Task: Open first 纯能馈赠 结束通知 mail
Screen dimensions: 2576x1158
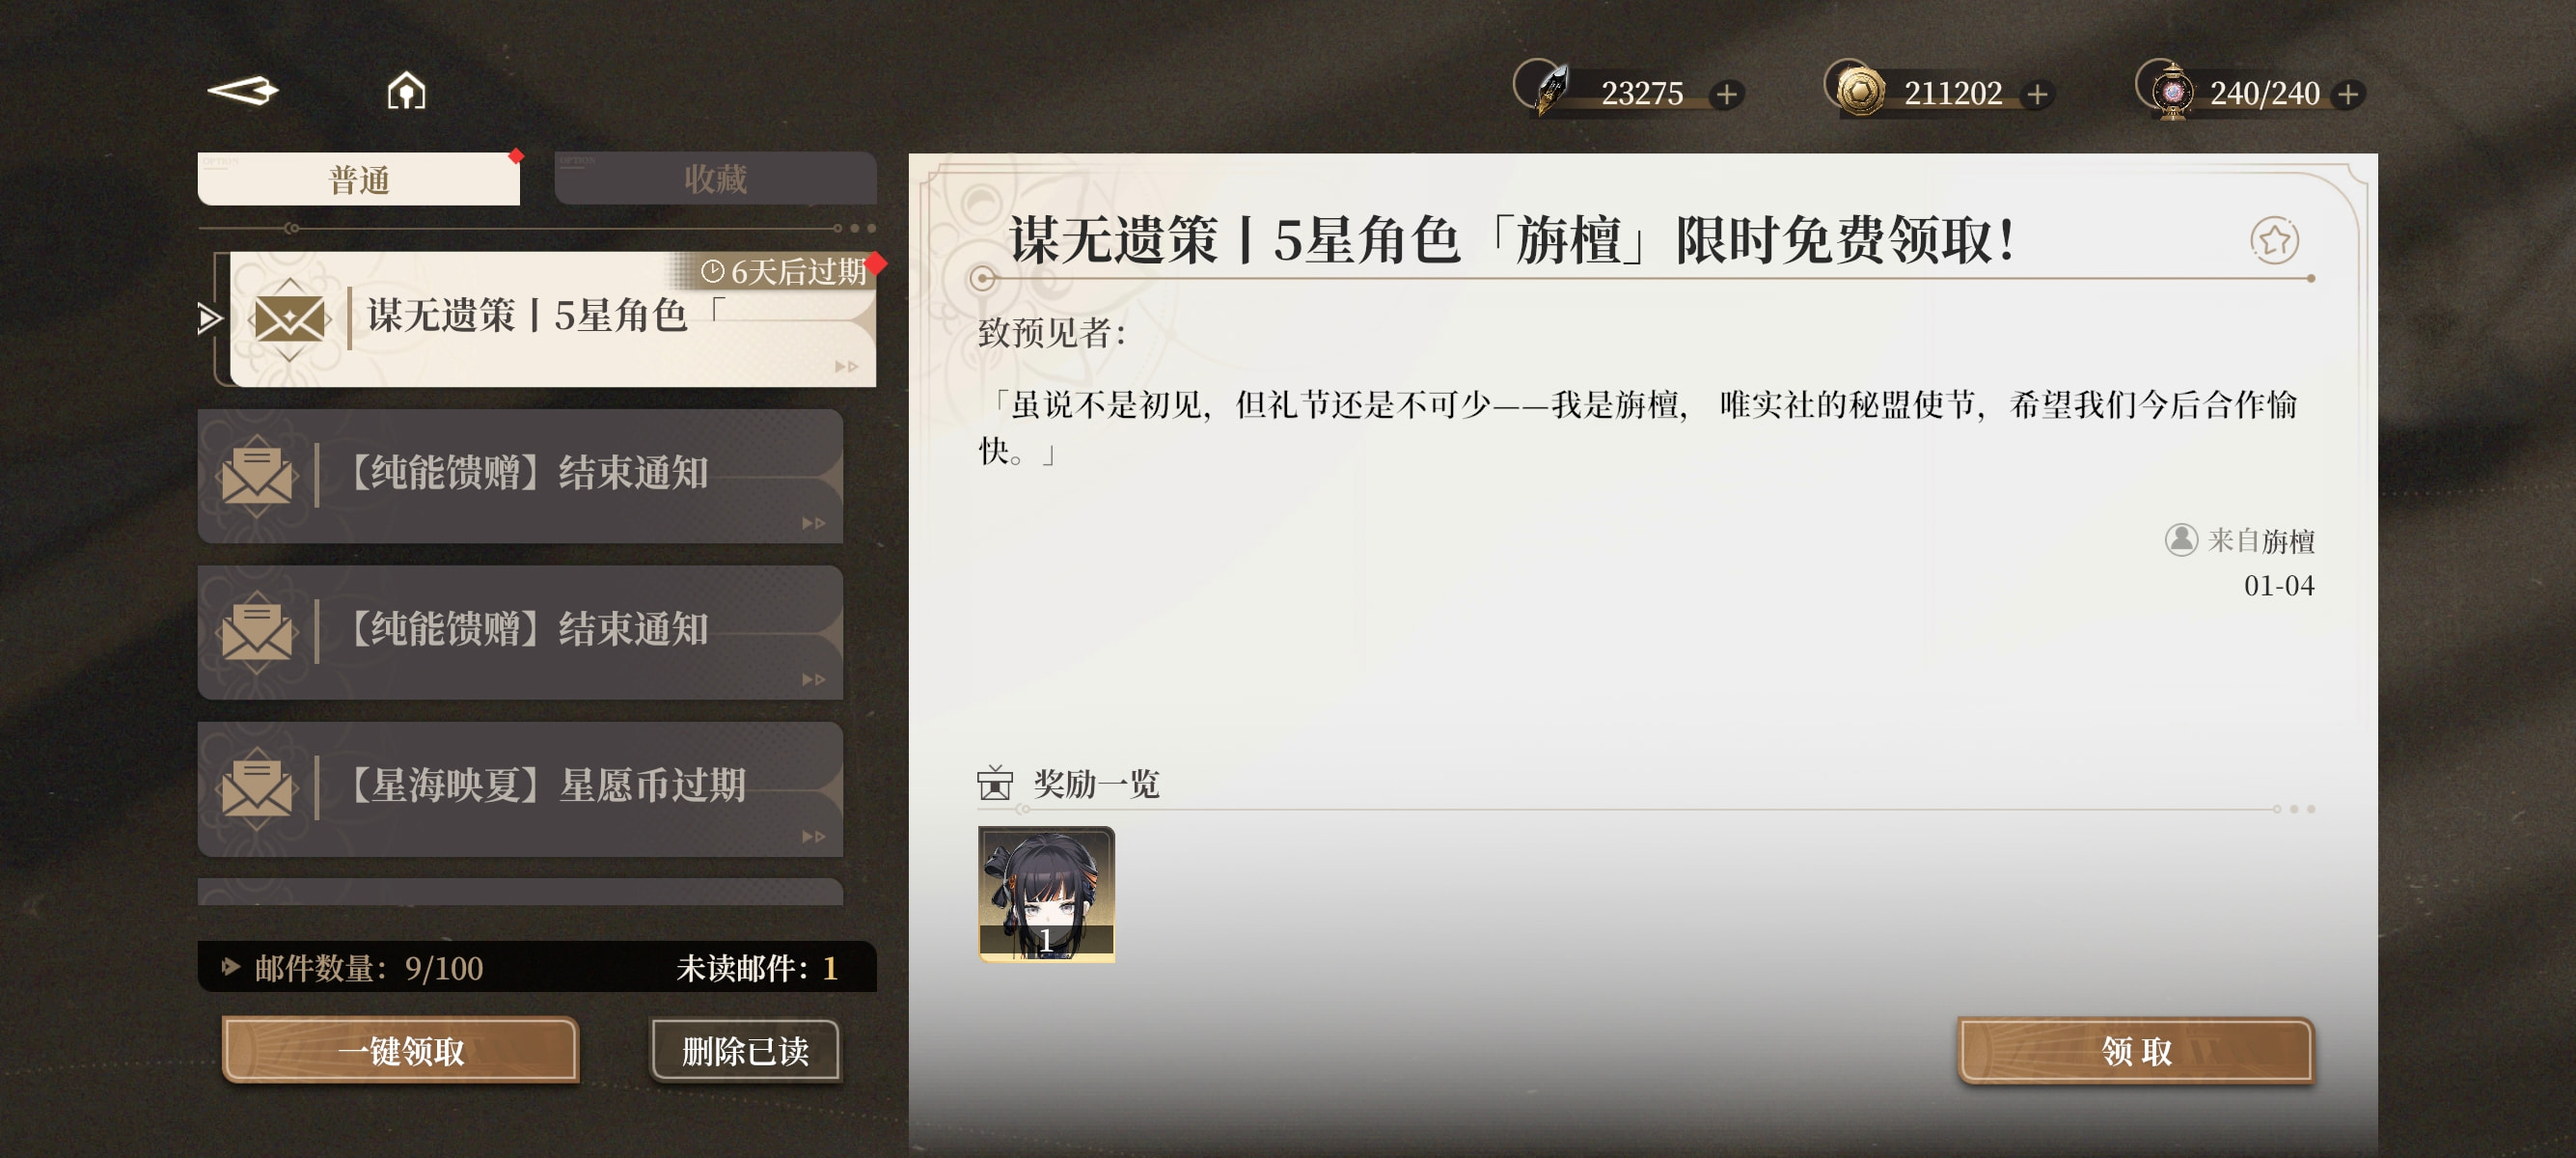Action: [x=520, y=475]
